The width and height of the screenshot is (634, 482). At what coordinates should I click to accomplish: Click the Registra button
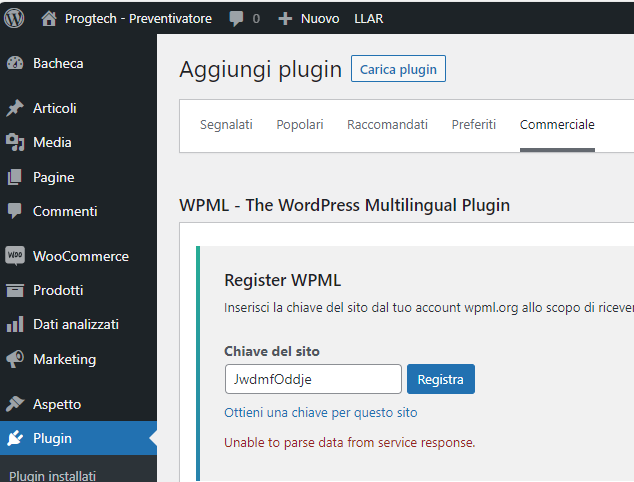pyautogui.click(x=441, y=379)
